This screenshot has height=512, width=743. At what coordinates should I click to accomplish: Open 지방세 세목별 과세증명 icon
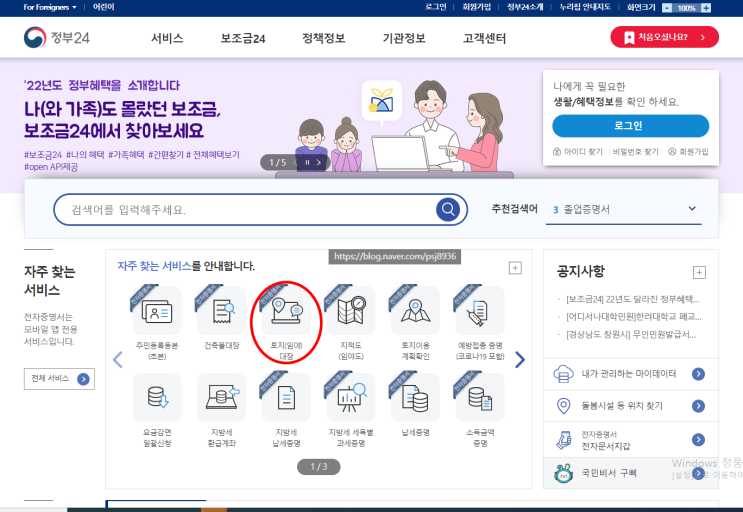351,397
